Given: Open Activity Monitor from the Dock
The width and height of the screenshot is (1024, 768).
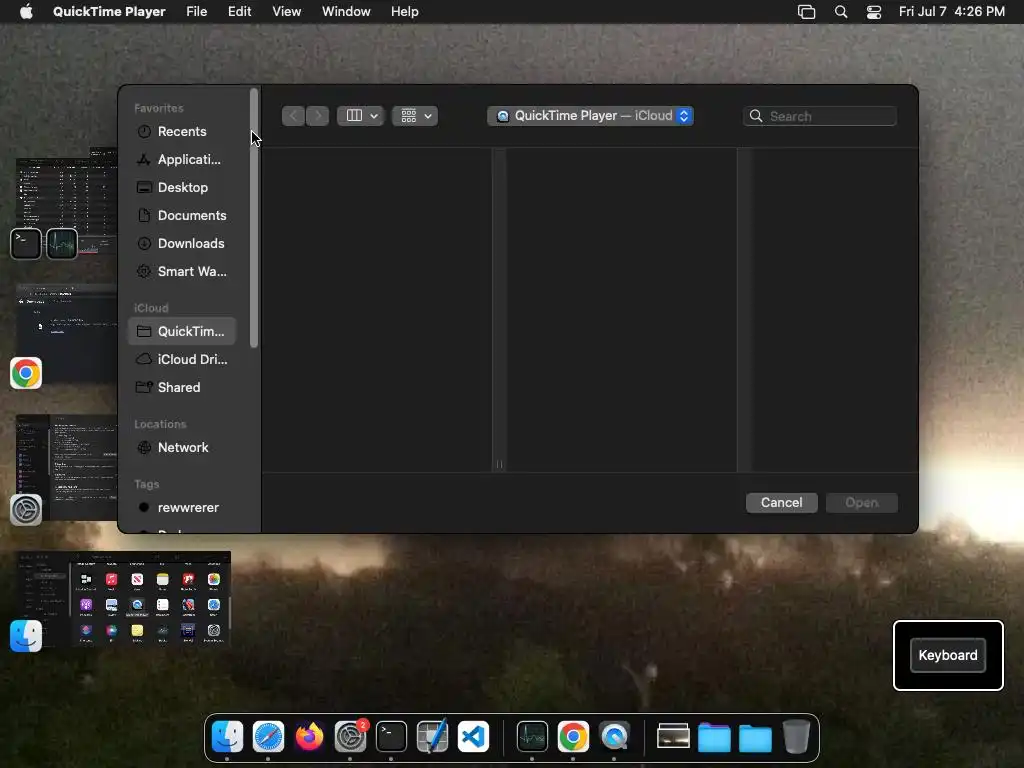Looking at the screenshot, I should [532, 737].
